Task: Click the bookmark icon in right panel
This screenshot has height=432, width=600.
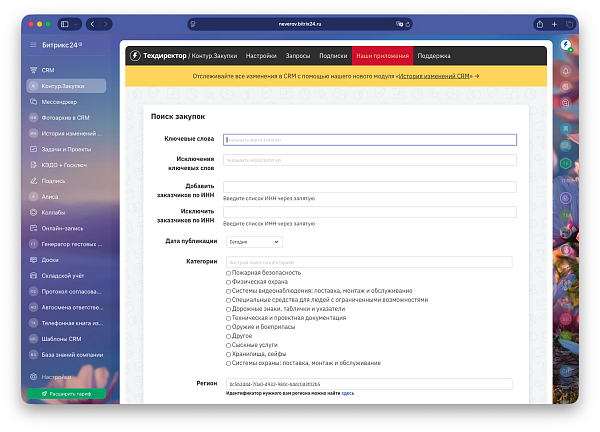Action: 566,128
